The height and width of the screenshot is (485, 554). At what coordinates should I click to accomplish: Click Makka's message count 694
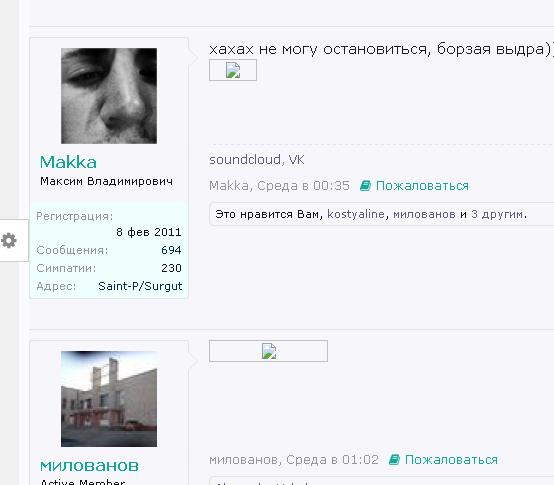(x=171, y=250)
